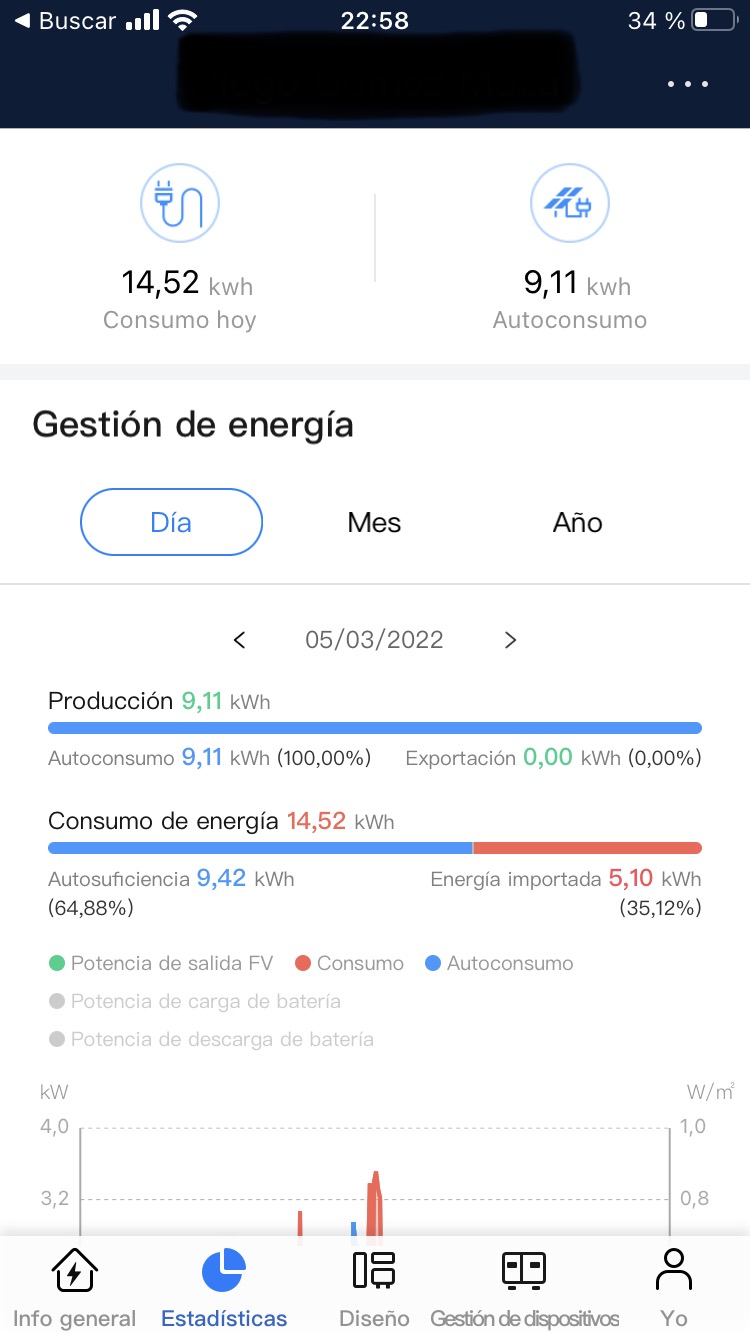Open the three-dot more options menu
The image size is (750, 1334).
[688, 84]
